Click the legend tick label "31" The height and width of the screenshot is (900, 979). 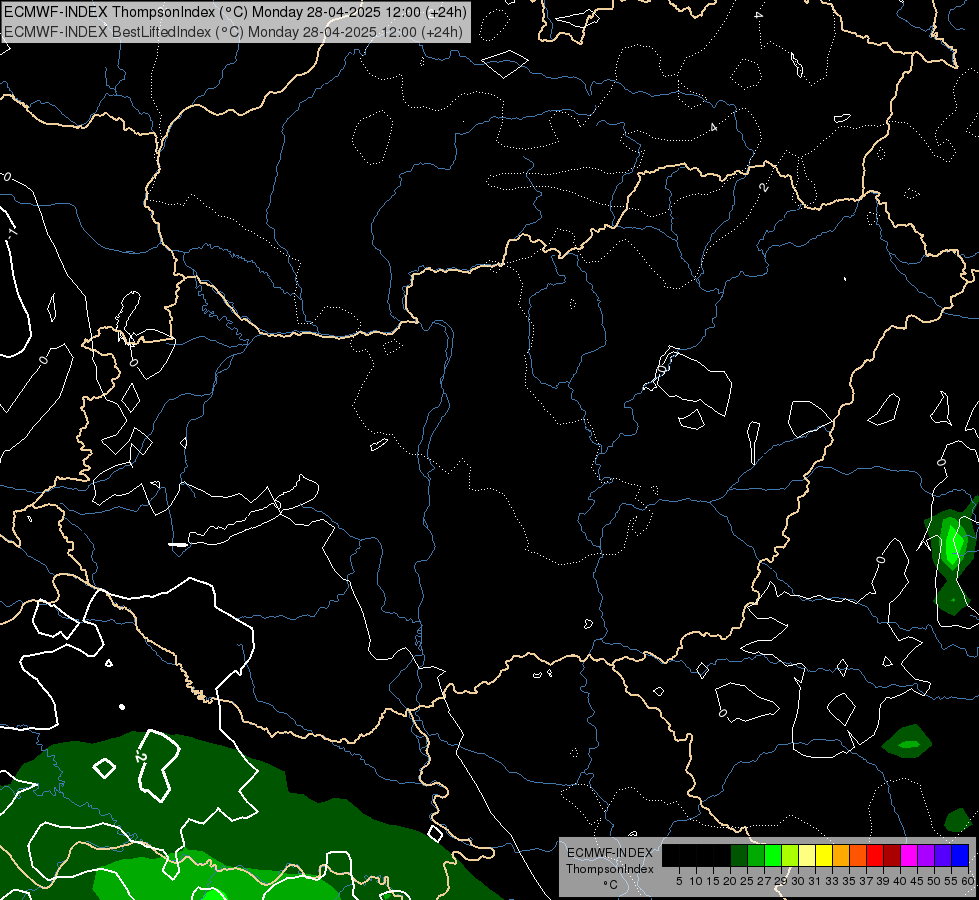click(x=815, y=881)
